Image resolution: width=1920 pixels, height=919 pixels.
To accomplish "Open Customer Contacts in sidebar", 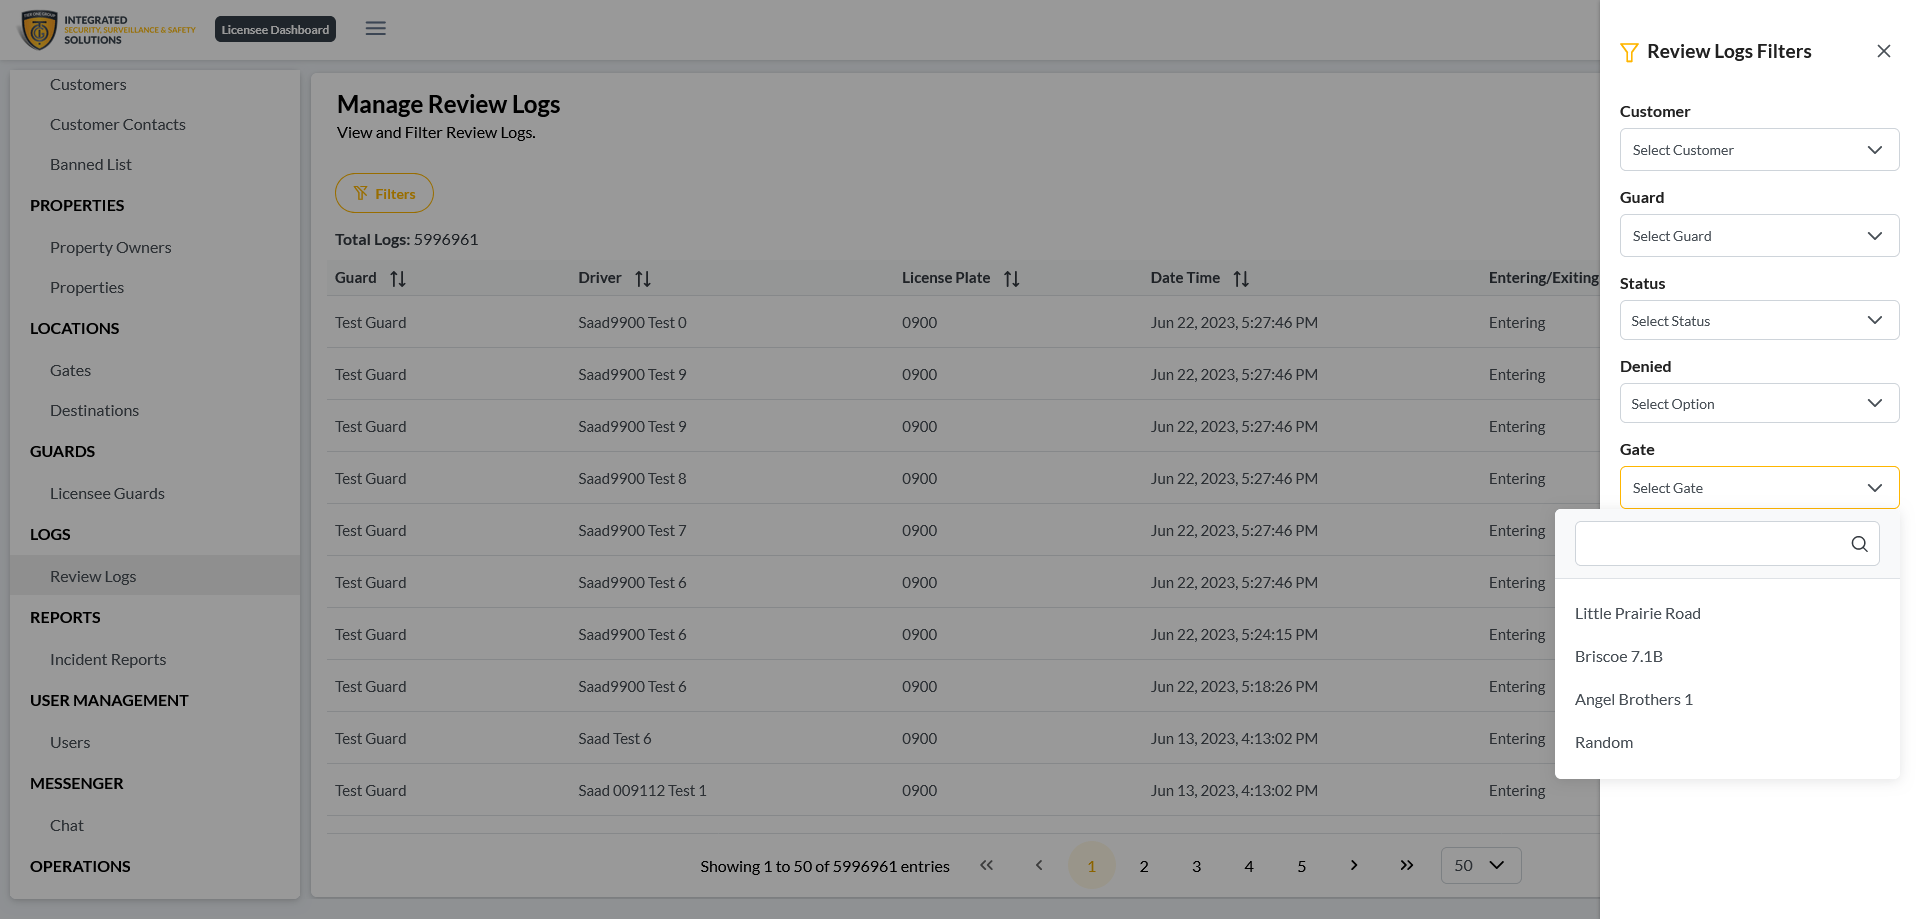I will pos(118,125).
